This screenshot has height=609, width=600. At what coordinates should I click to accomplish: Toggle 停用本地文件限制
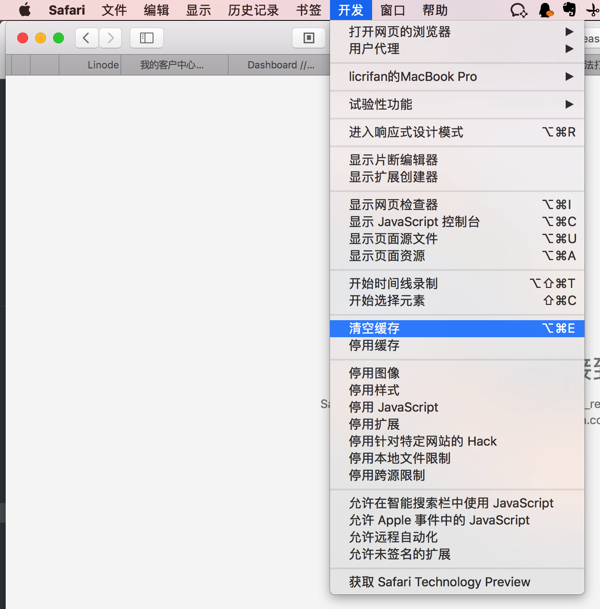[457, 458]
